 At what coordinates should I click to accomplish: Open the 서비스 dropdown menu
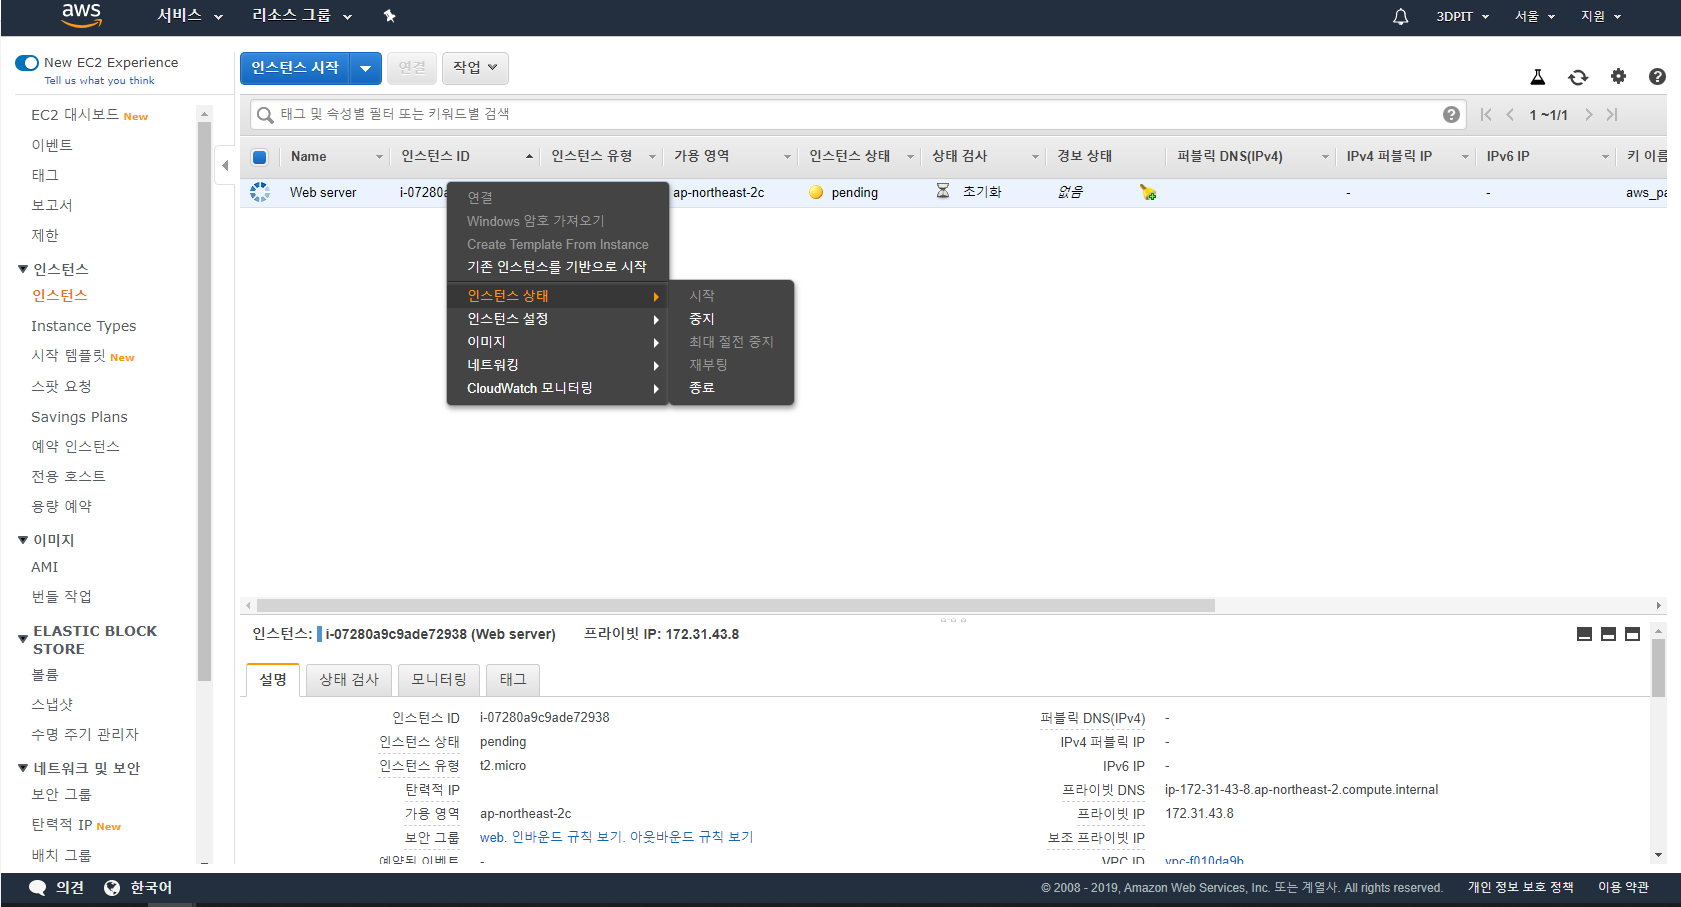pyautogui.click(x=190, y=16)
